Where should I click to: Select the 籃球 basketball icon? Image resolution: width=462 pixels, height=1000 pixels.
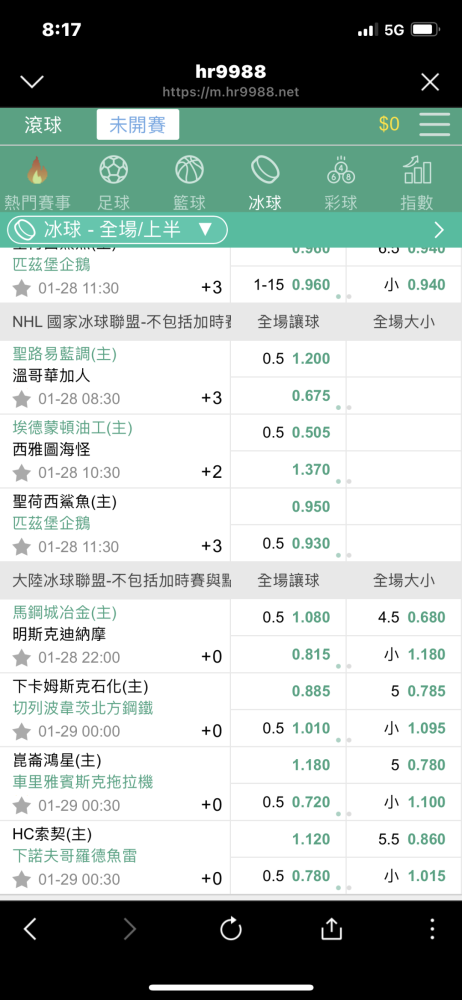(190, 170)
